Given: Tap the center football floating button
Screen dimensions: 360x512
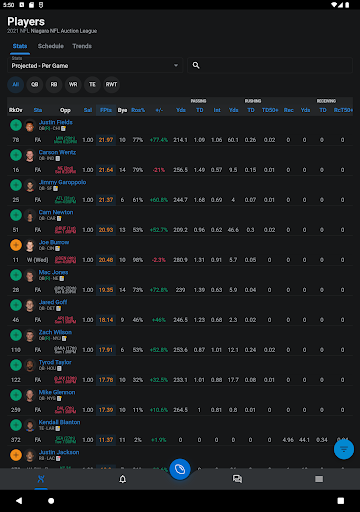Looking at the screenshot, I should tap(180, 469).
